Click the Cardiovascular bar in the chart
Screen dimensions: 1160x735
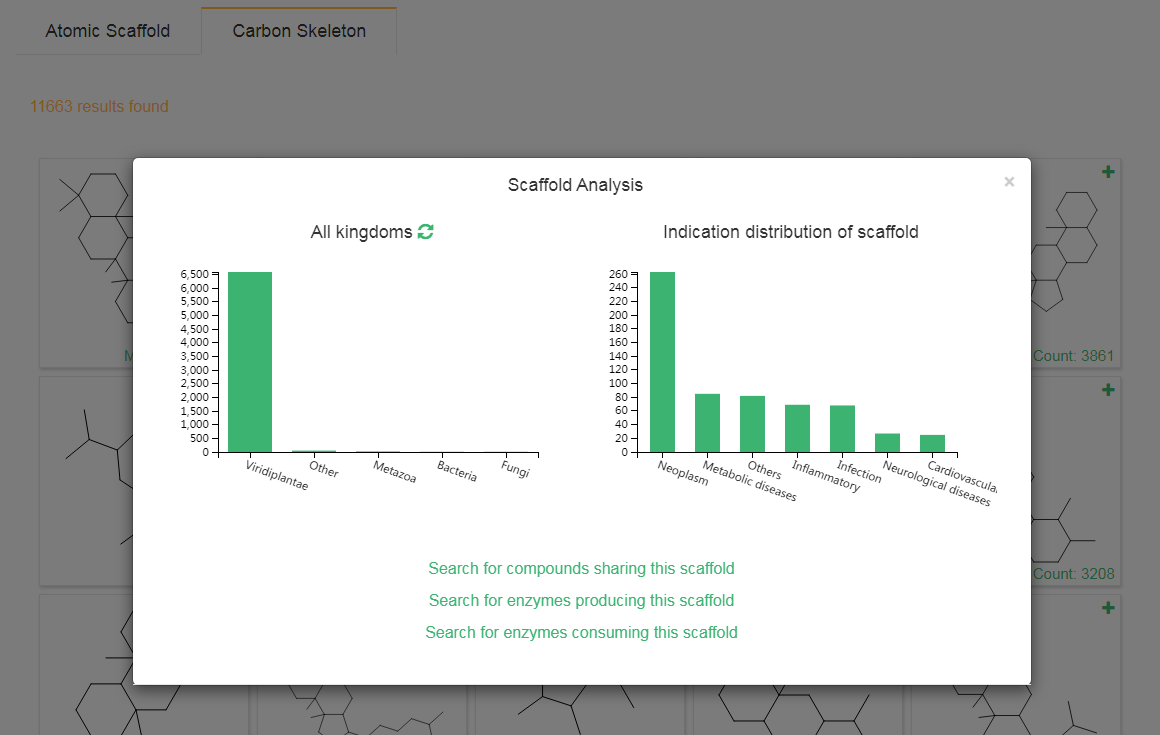pyautogui.click(x=932, y=444)
